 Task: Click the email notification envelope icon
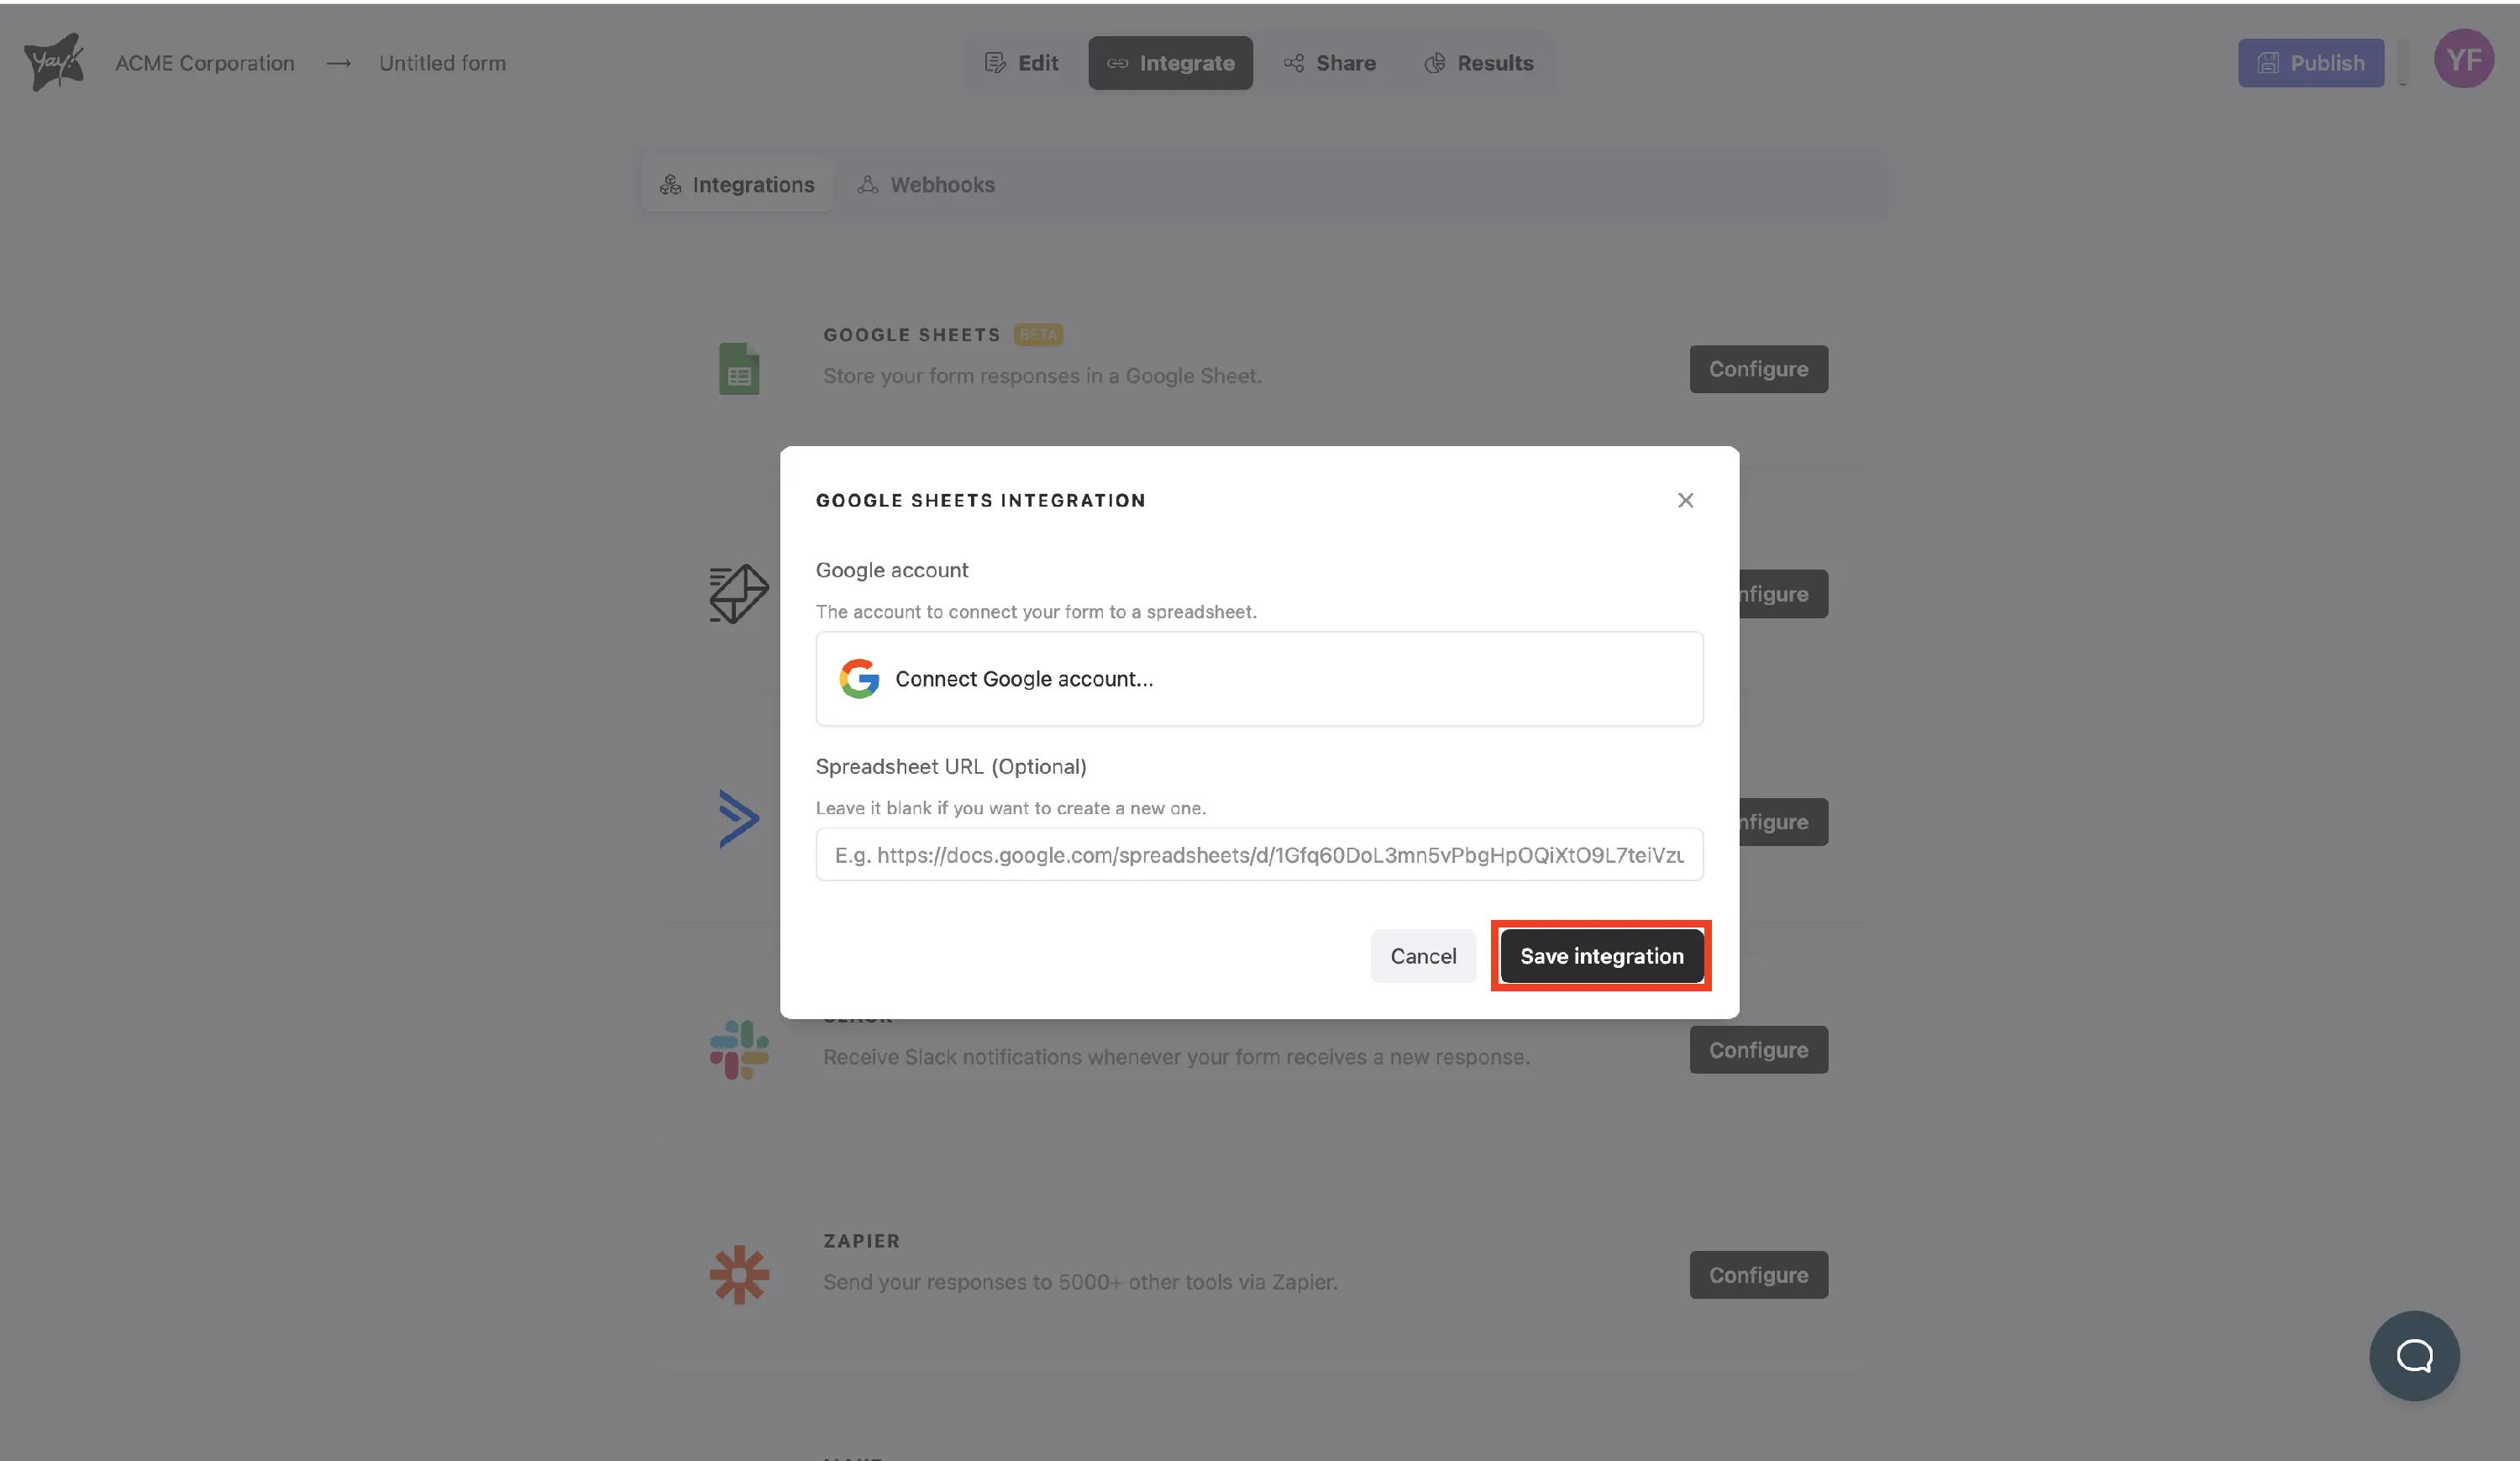(739, 594)
